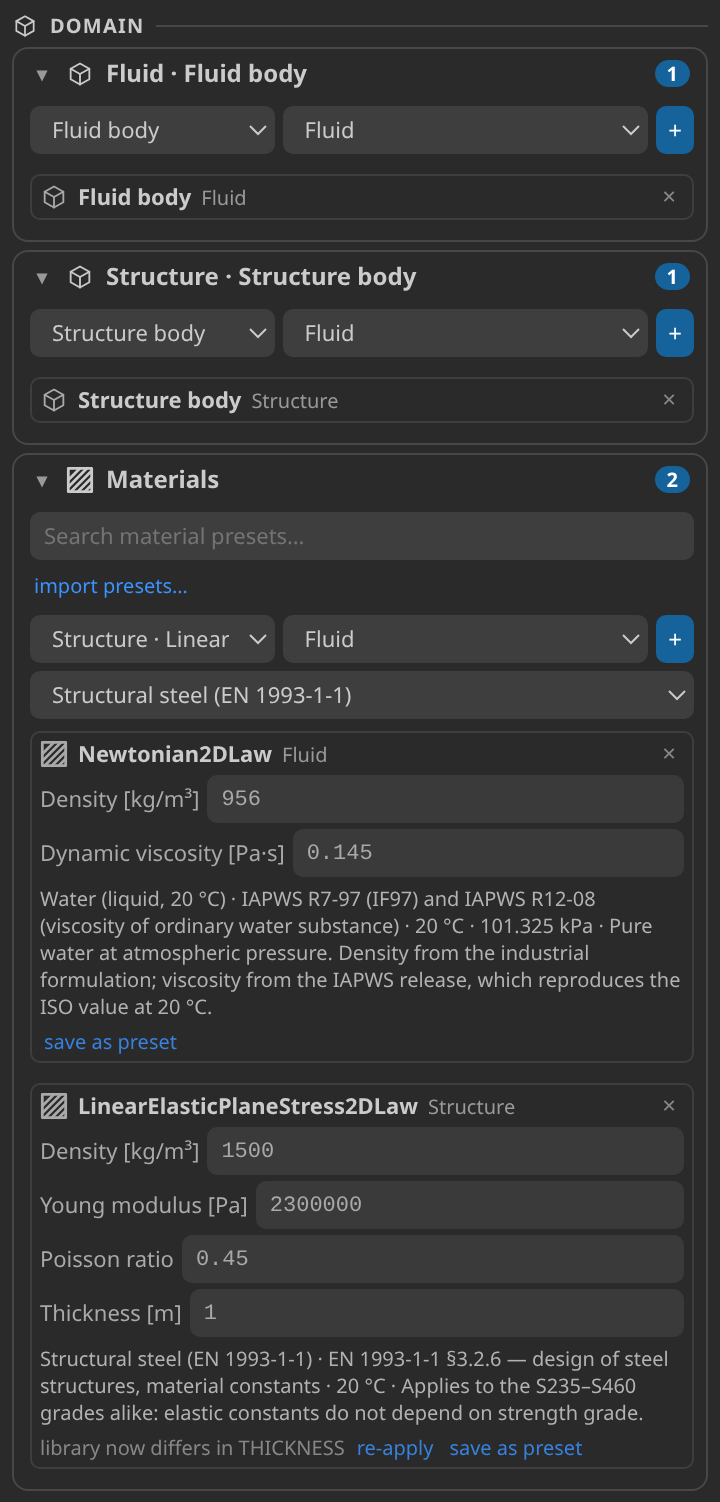This screenshot has width=720, height=1502.
Task: Click count badge 1 on Structure section
Action: pos(672,277)
